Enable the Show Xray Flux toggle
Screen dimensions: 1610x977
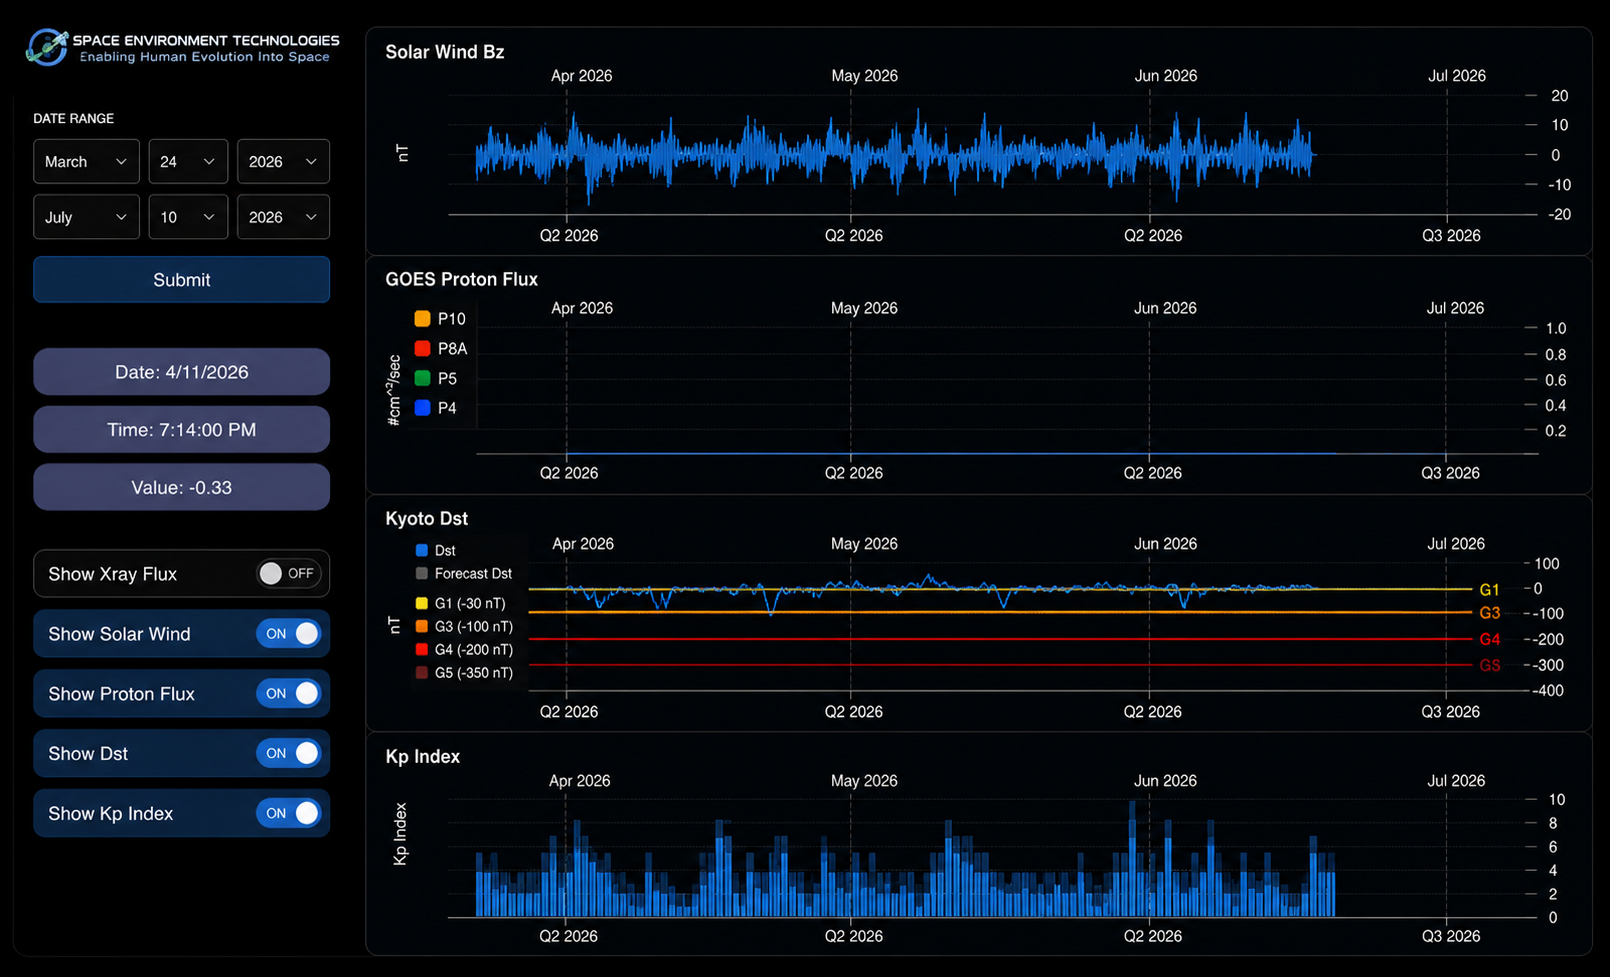[x=288, y=574]
